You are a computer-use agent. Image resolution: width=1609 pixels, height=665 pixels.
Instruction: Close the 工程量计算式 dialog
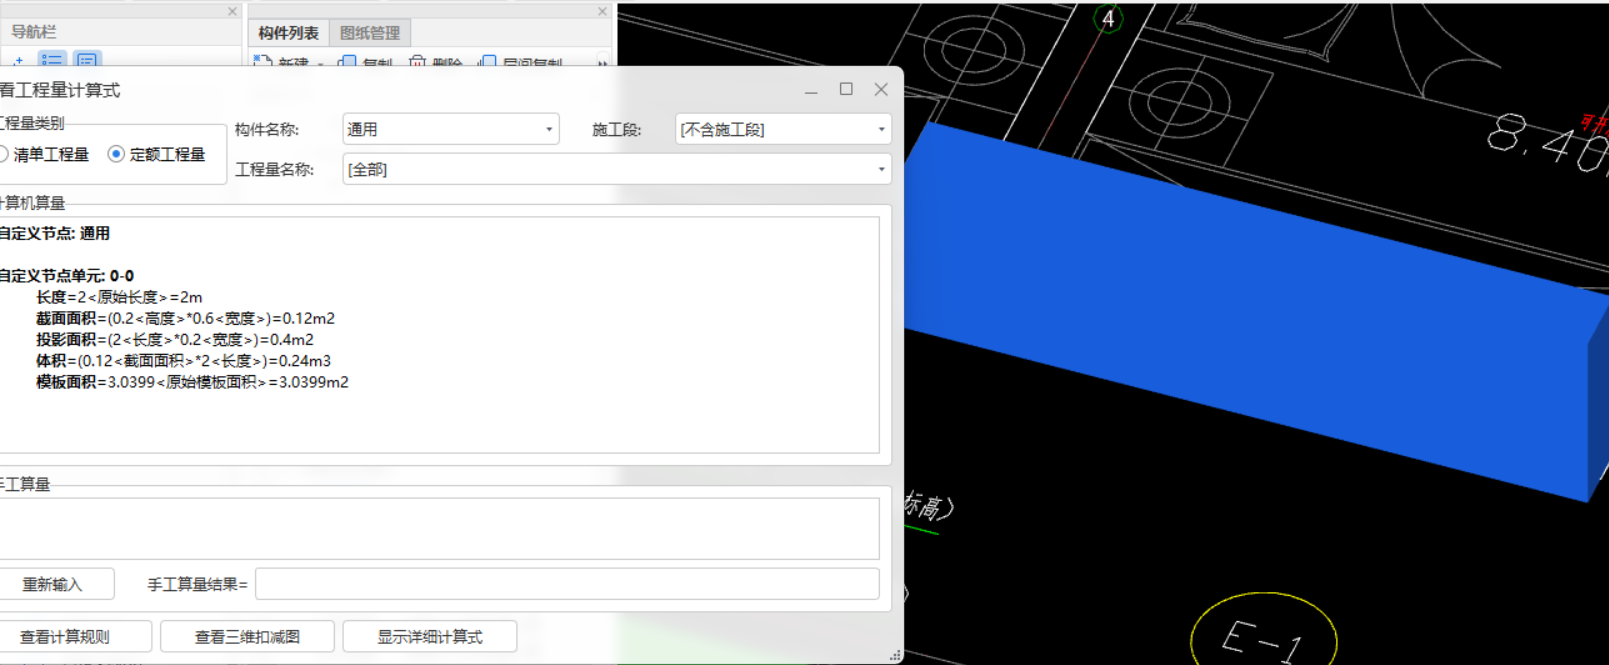pyautogui.click(x=881, y=89)
